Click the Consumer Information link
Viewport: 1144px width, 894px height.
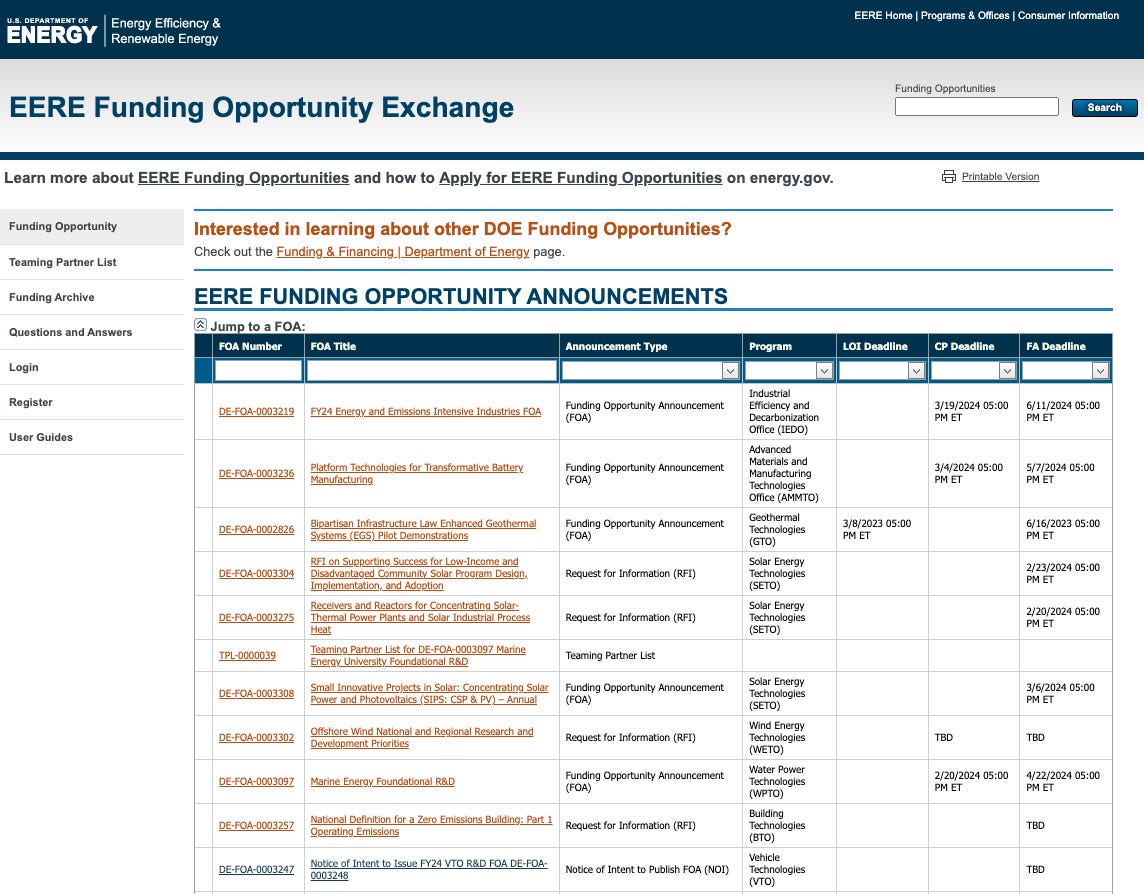pyautogui.click(x=1068, y=15)
